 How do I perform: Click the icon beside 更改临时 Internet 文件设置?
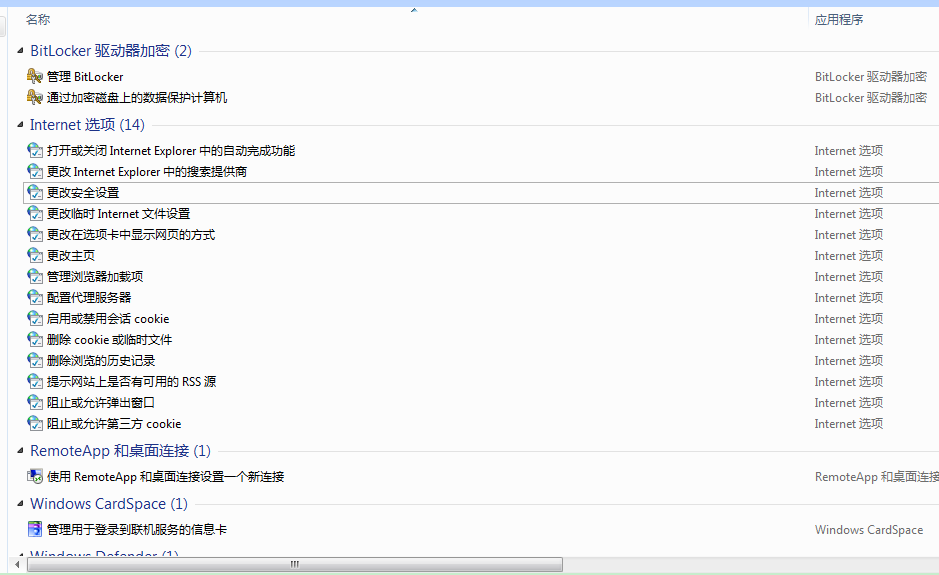click(x=35, y=213)
